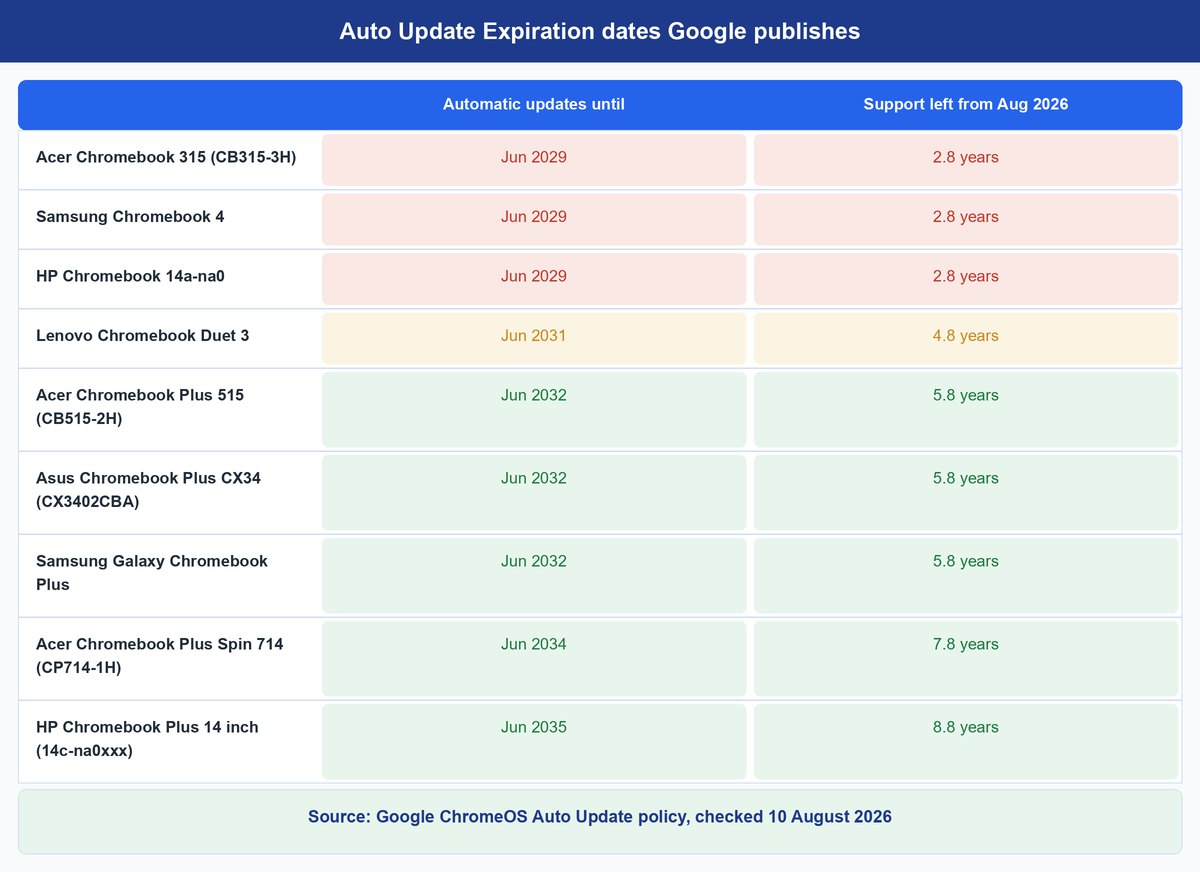This screenshot has width=1200, height=872.
Task: Select the Acer Chromebook Plus 515 (CB515-2H) label
Action: click(140, 406)
